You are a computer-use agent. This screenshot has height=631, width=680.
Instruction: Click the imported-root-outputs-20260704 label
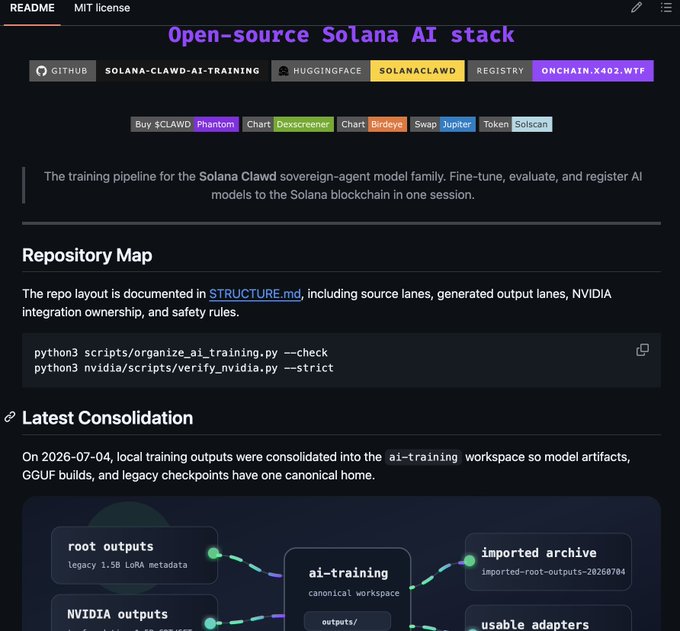tap(553, 572)
